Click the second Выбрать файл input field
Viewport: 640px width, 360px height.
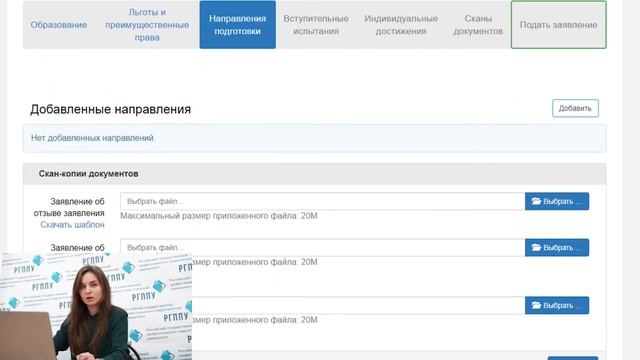[x=322, y=248]
